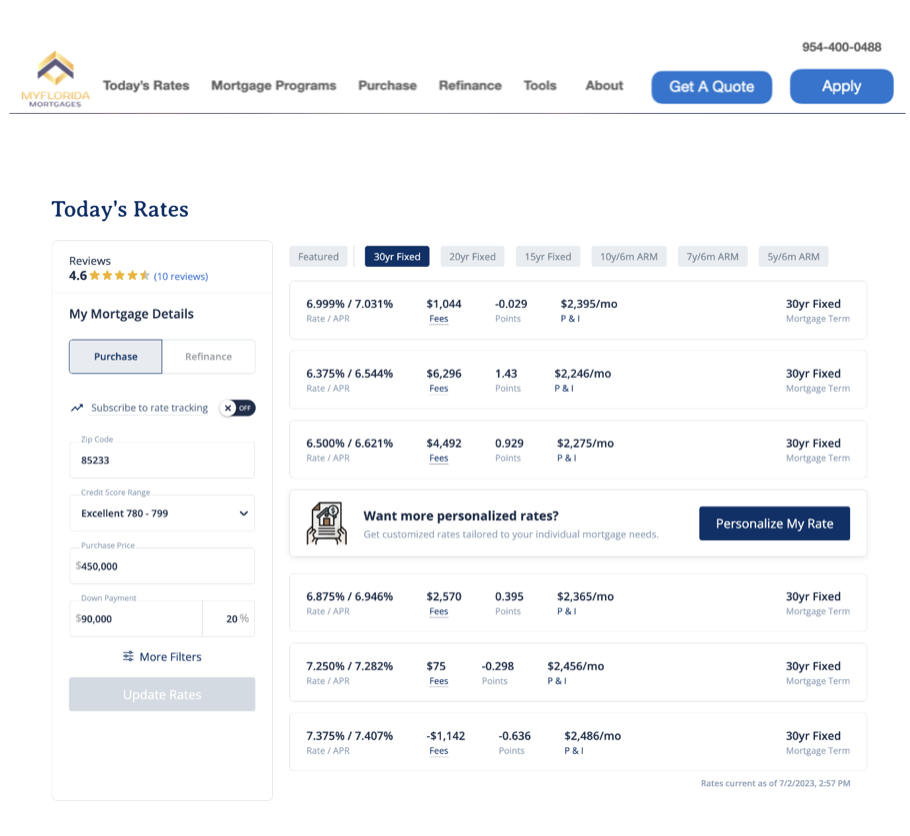The image size is (910, 836).
Task: Open the Credit Score Range dropdown
Action: pyautogui.click(x=162, y=513)
